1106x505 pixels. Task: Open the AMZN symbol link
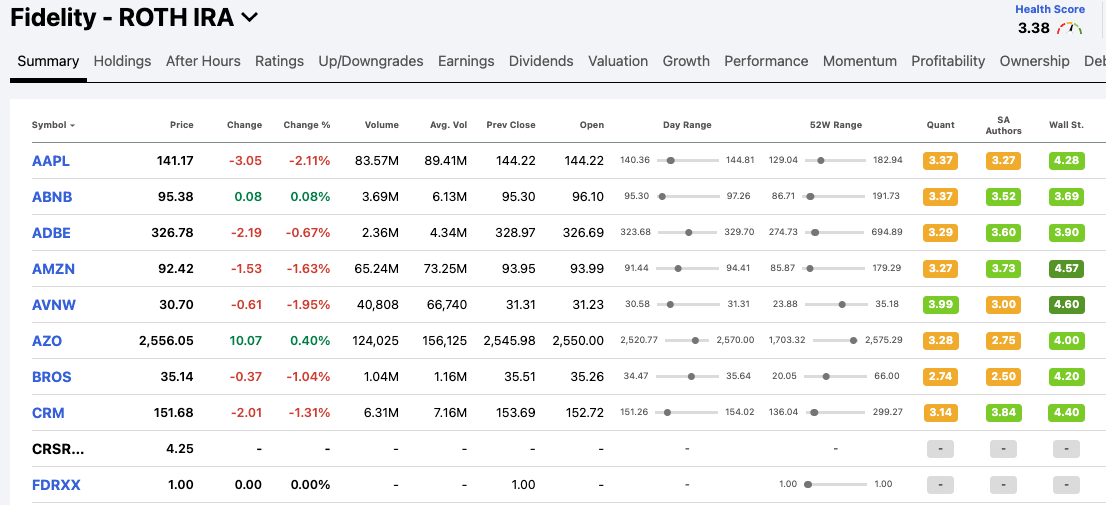(54, 269)
